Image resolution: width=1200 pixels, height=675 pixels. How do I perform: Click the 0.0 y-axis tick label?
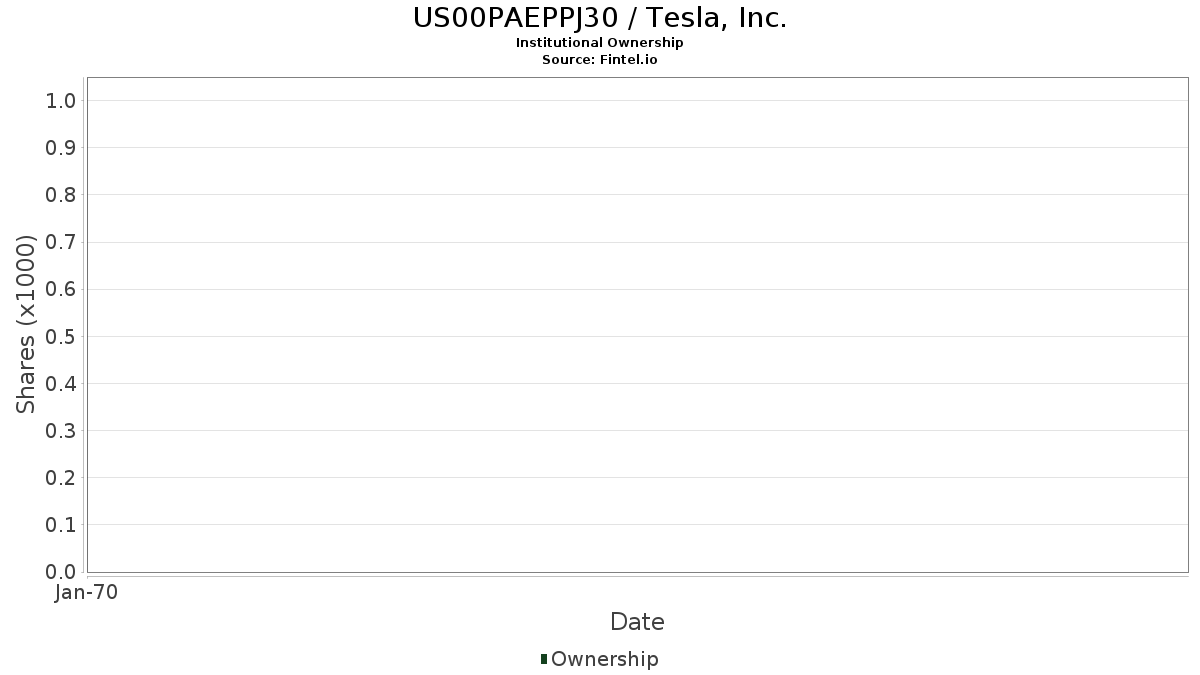coord(61,572)
